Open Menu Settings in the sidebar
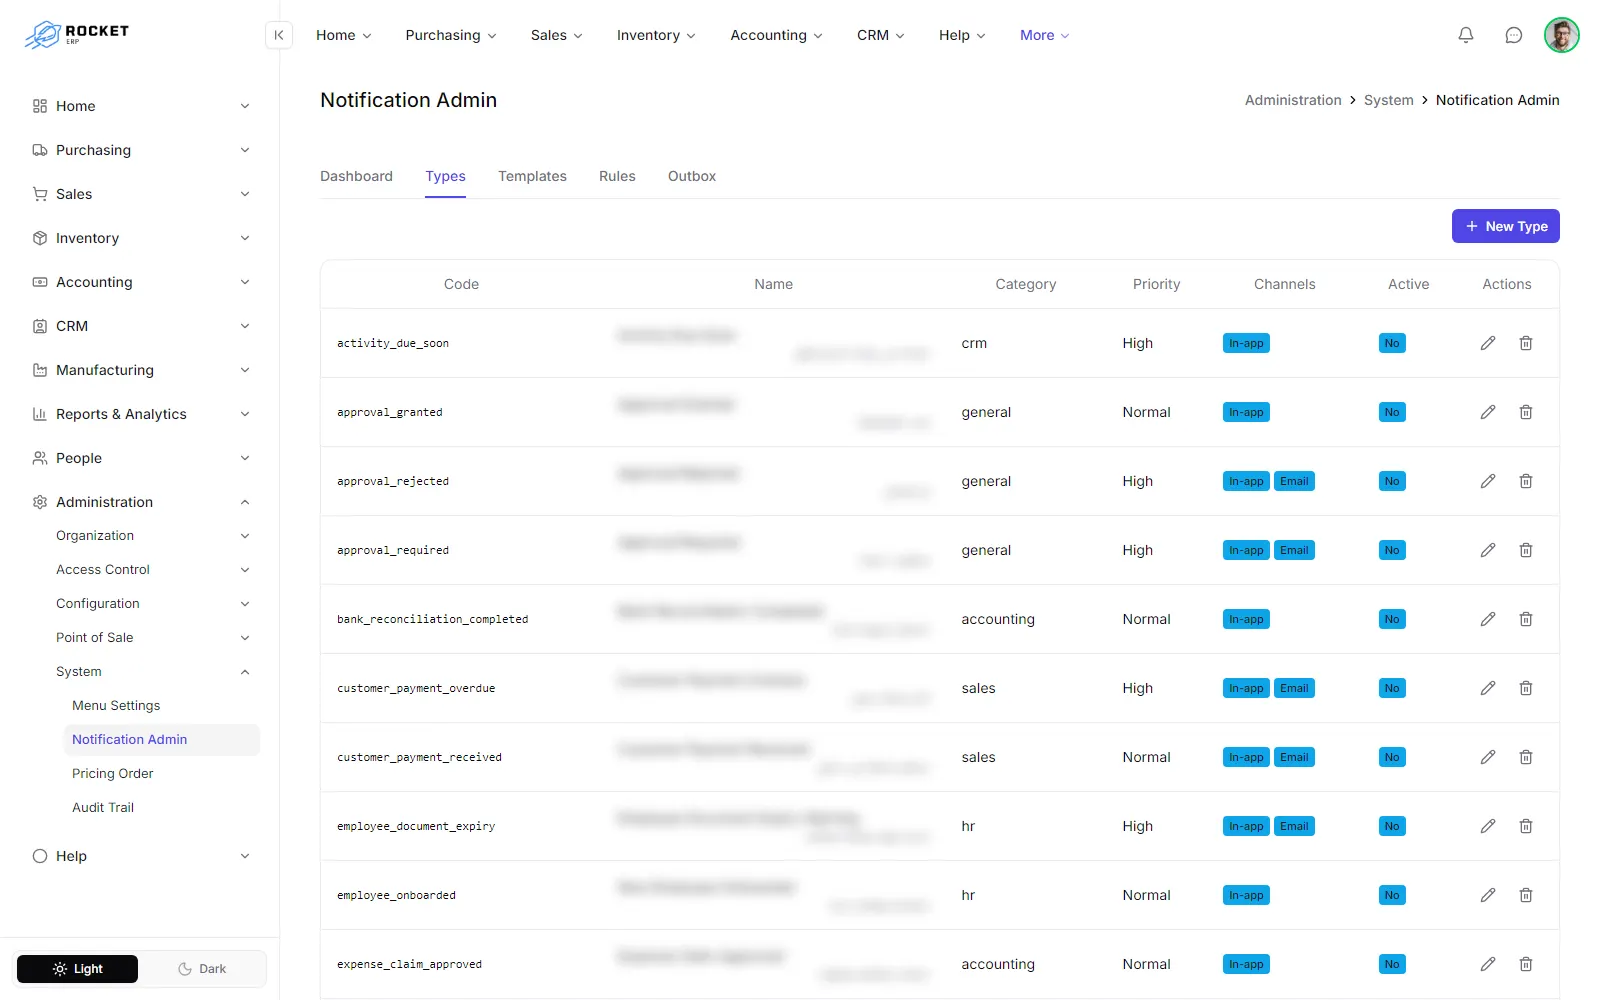 pyautogui.click(x=116, y=706)
